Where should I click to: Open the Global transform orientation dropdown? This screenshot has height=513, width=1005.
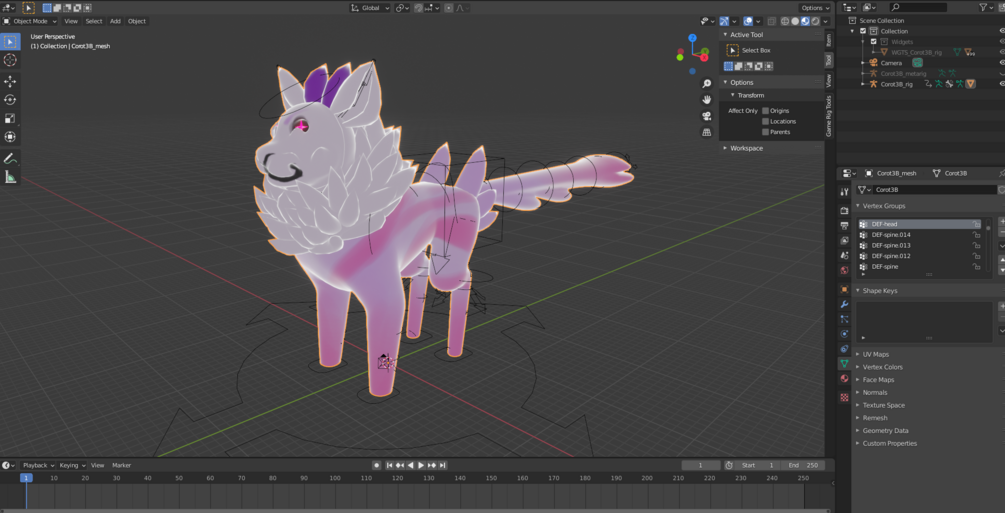tap(370, 8)
